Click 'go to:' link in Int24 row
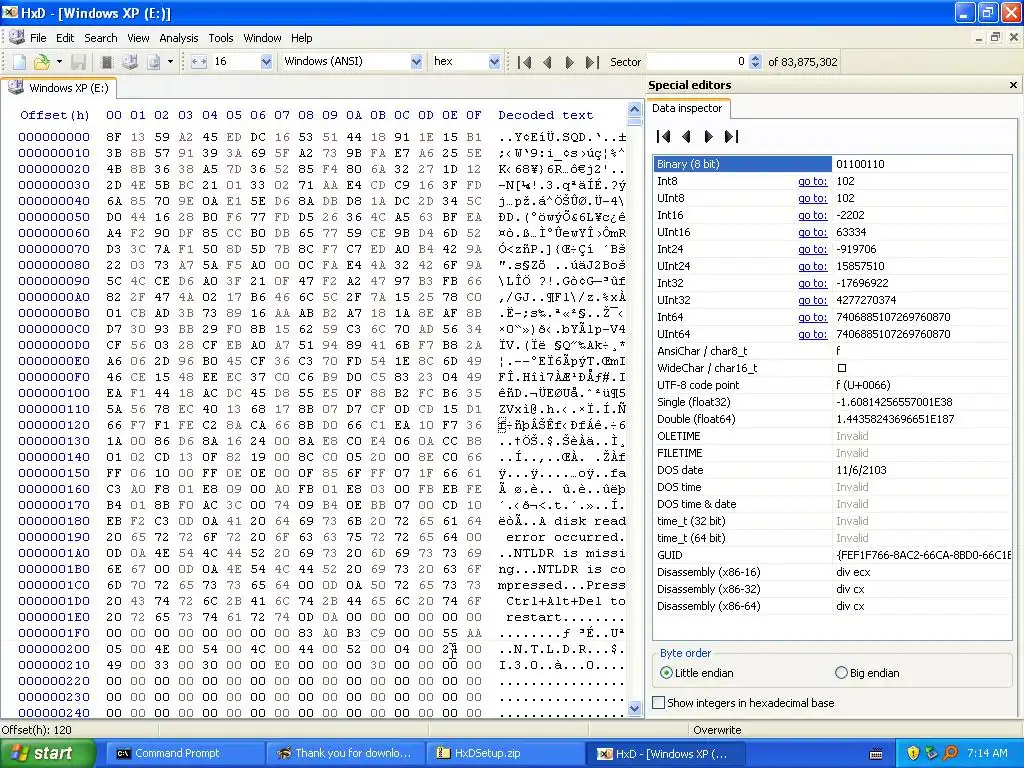This screenshot has height=768, width=1024. (x=812, y=249)
